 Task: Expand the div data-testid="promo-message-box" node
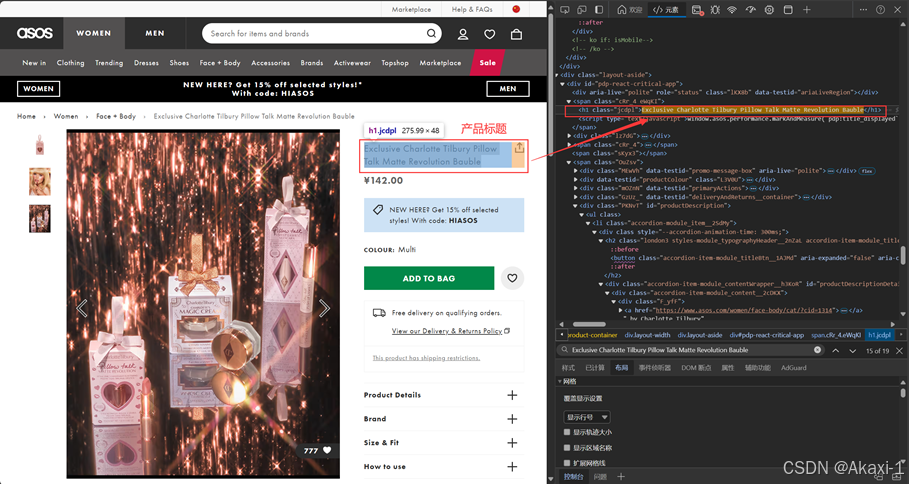(575, 171)
